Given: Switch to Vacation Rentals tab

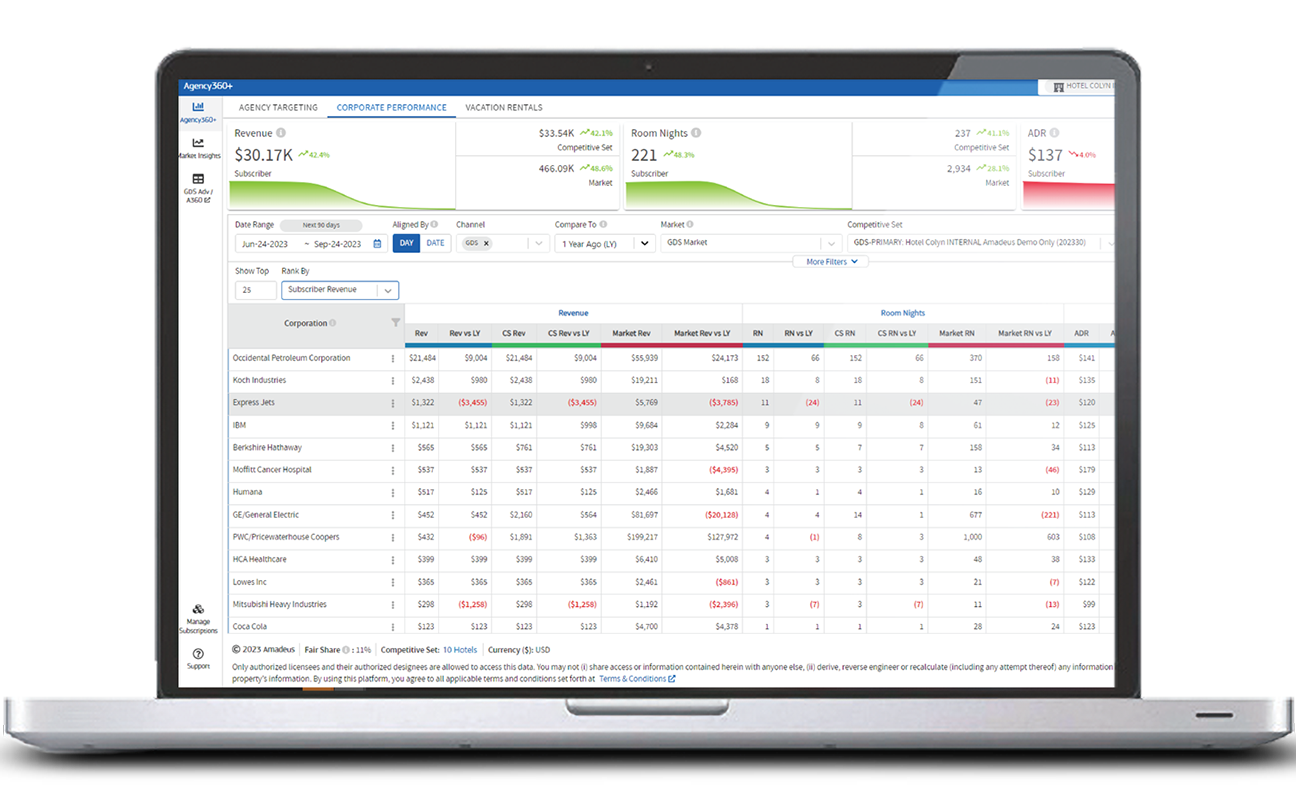Looking at the screenshot, I should click(x=504, y=107).
